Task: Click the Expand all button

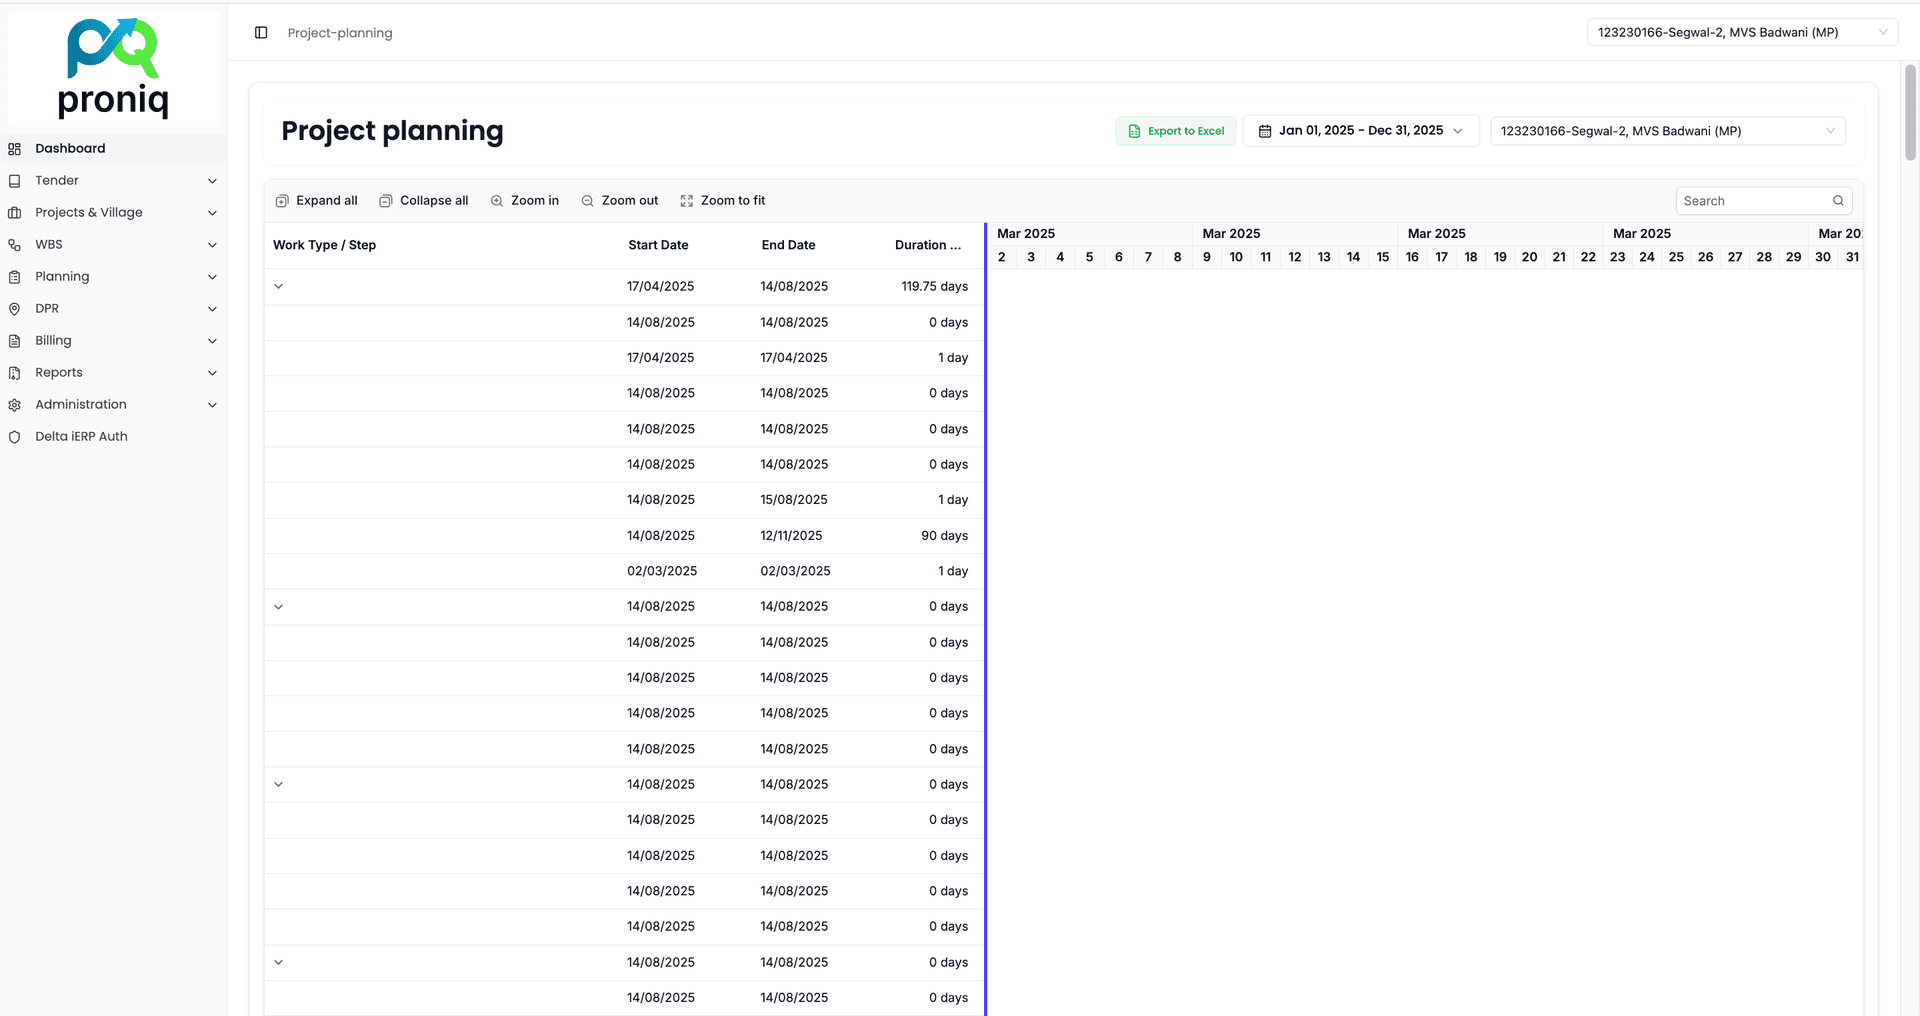Action: pyautogui.click(x=317, y=201)
